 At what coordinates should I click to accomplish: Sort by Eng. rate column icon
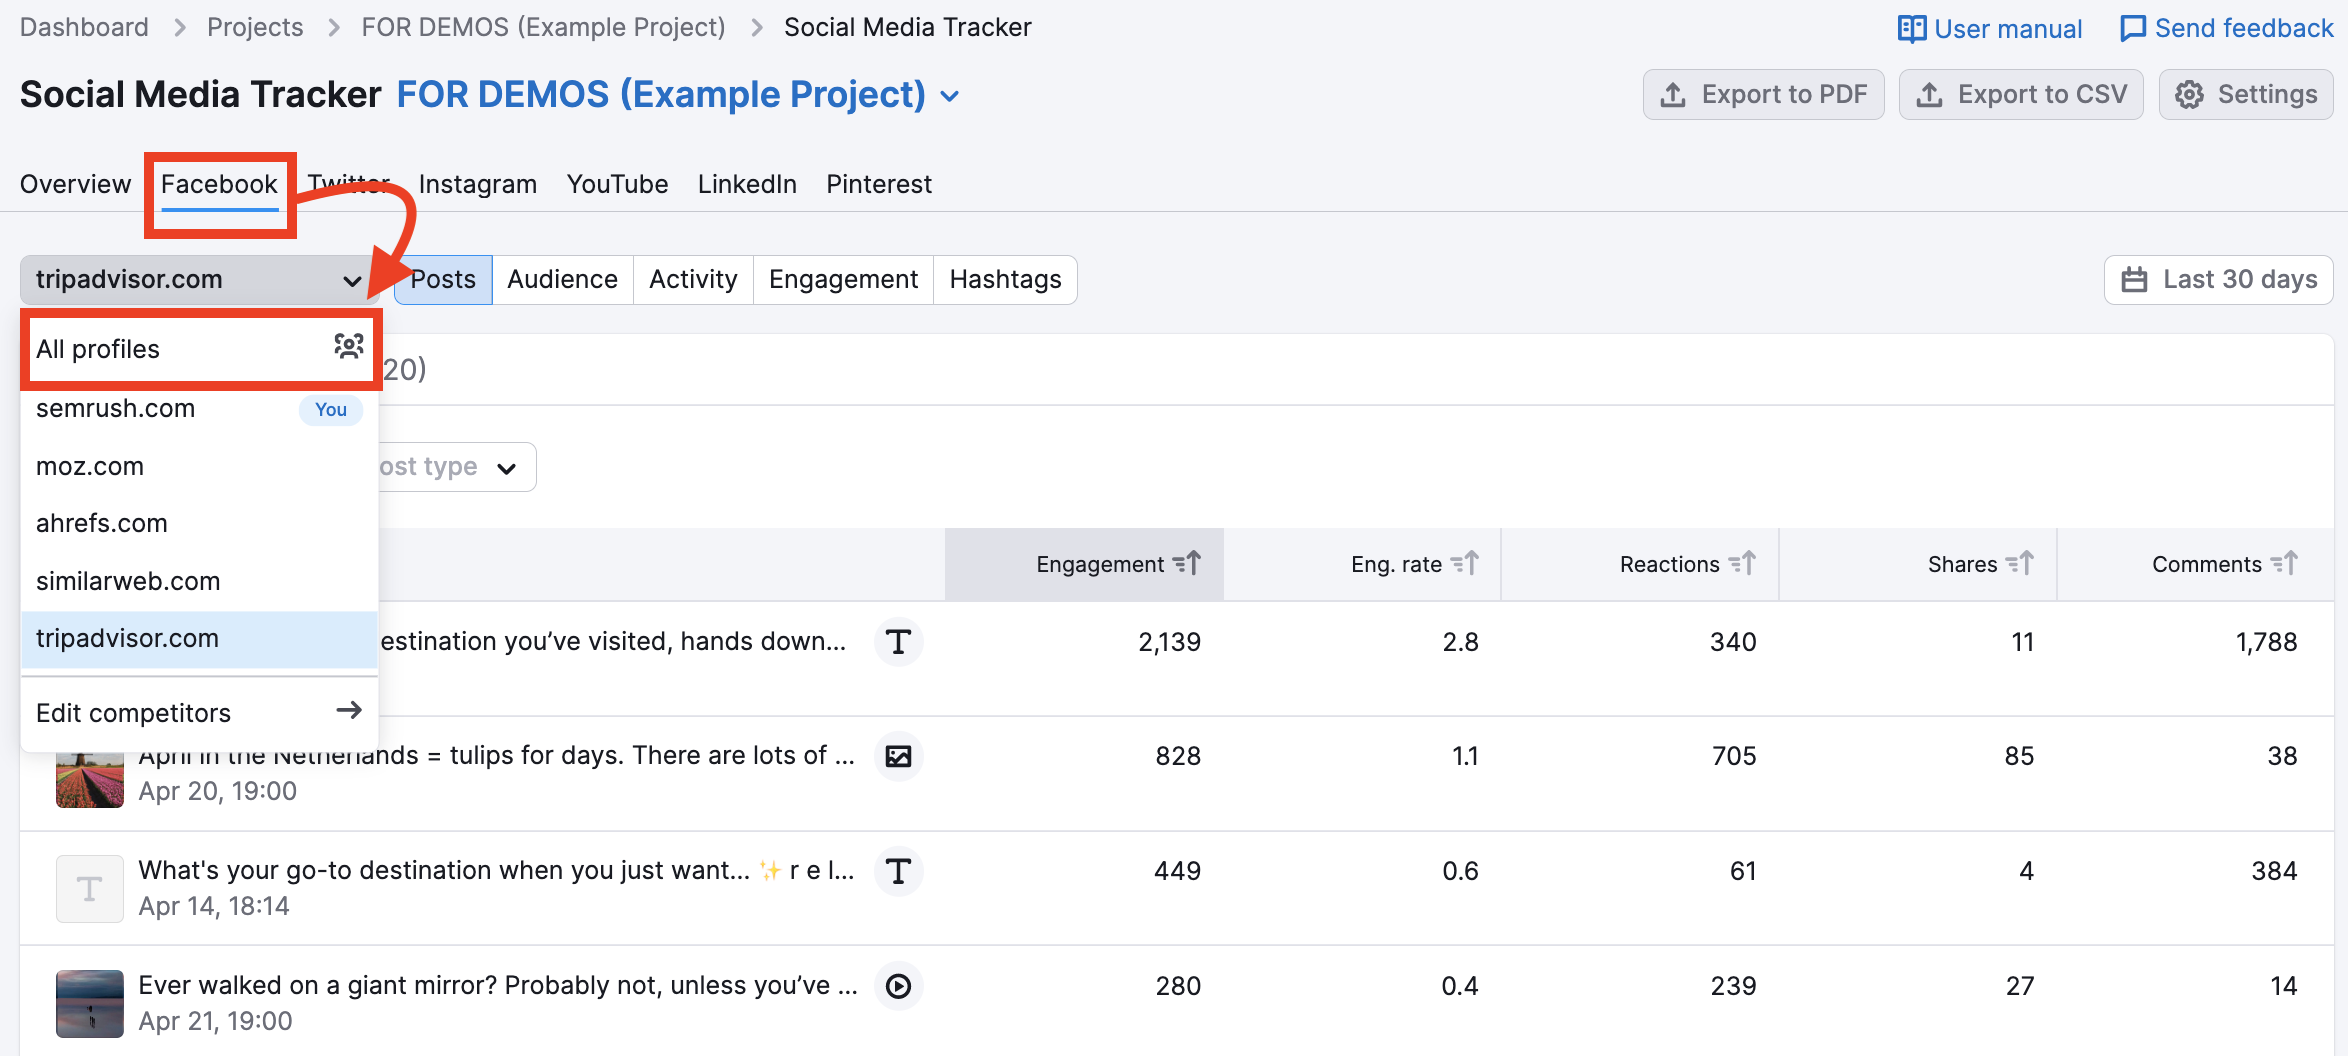pos(1465,564)
